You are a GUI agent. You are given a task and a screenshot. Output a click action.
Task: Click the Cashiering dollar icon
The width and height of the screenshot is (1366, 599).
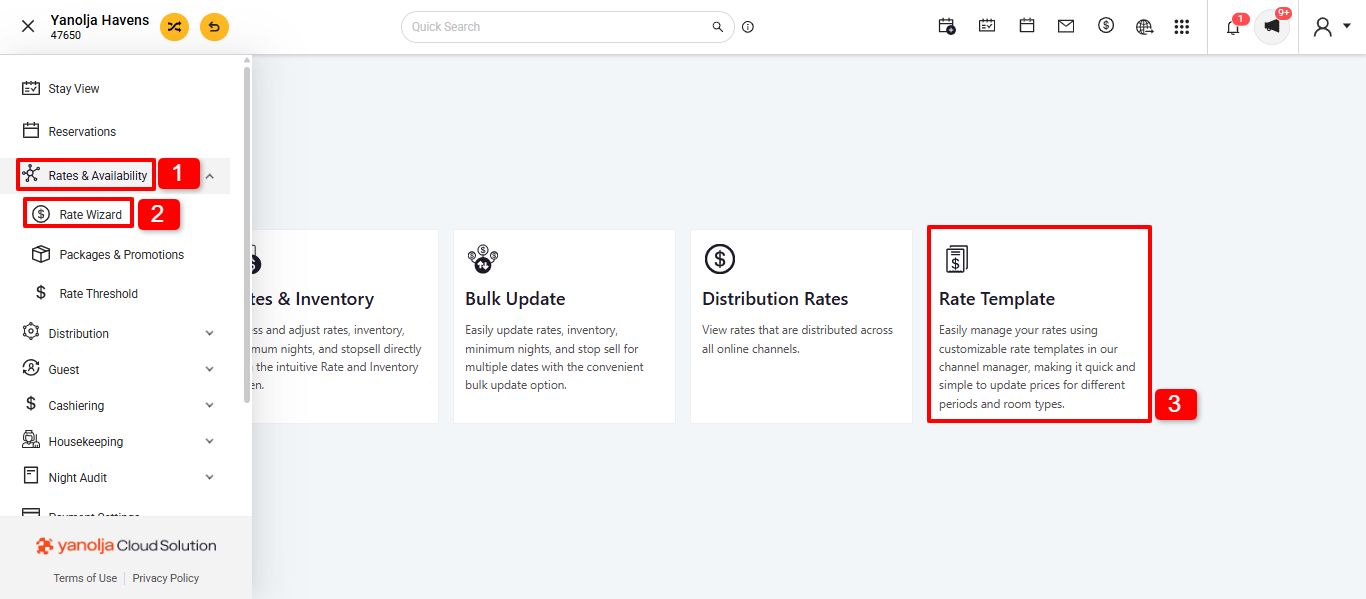click(x=31, y=405)
